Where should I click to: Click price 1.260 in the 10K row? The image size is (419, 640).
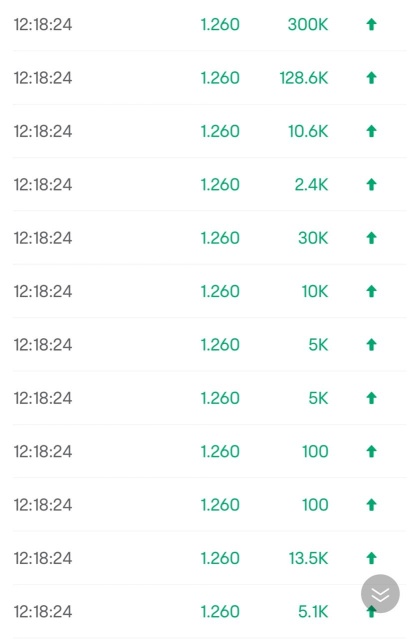click(x=220, y=291)
